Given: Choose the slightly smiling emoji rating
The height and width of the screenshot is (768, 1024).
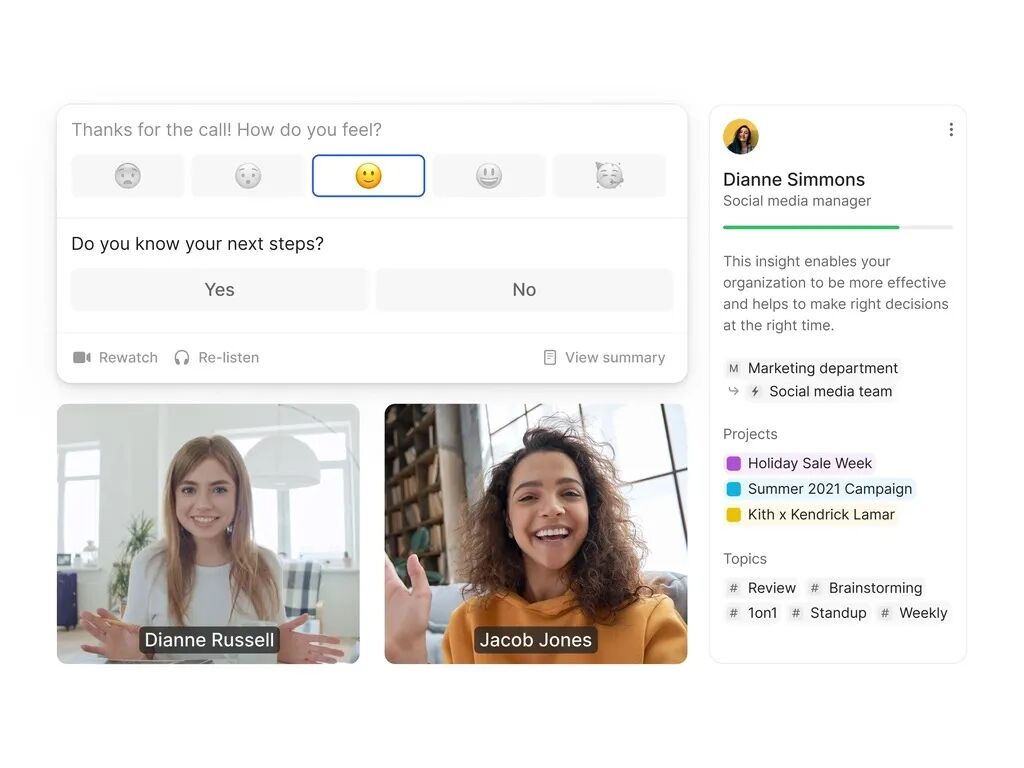Looking at the screenshot, I should [x=368, y=176].
